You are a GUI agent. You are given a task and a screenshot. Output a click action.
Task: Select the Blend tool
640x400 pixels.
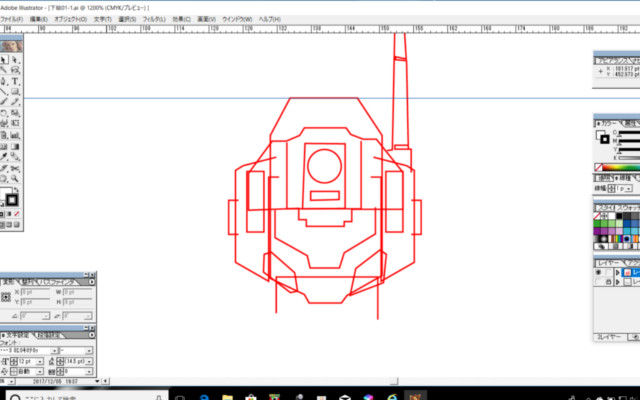15,157
